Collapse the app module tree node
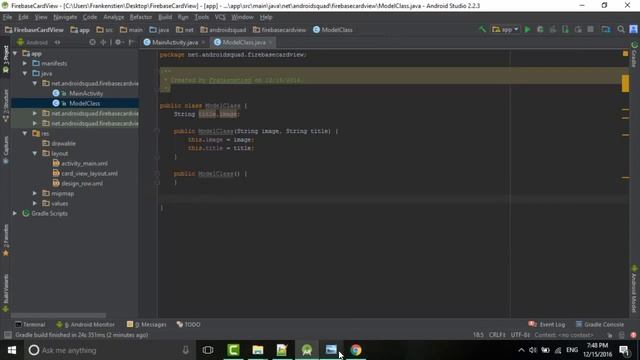This screenshot has width=640, height=360. coord(16,53)
